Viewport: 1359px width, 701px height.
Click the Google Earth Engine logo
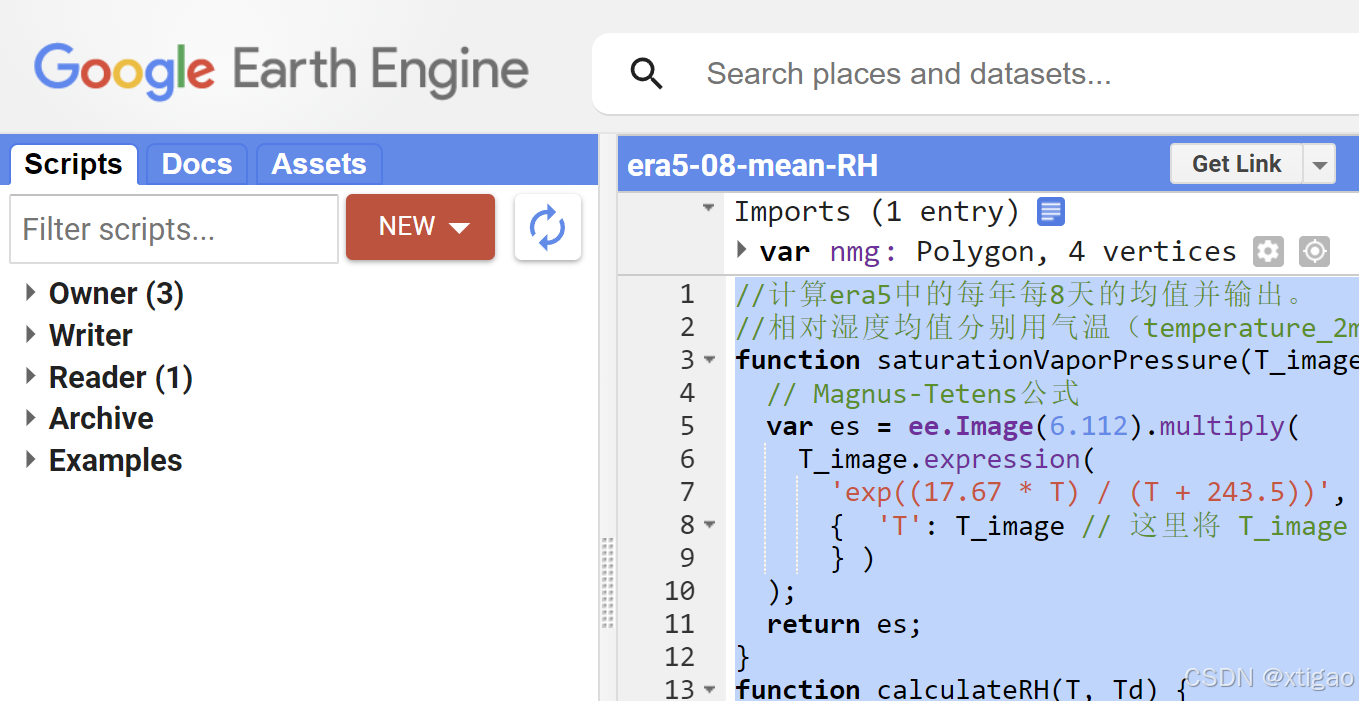click(281, 71)
